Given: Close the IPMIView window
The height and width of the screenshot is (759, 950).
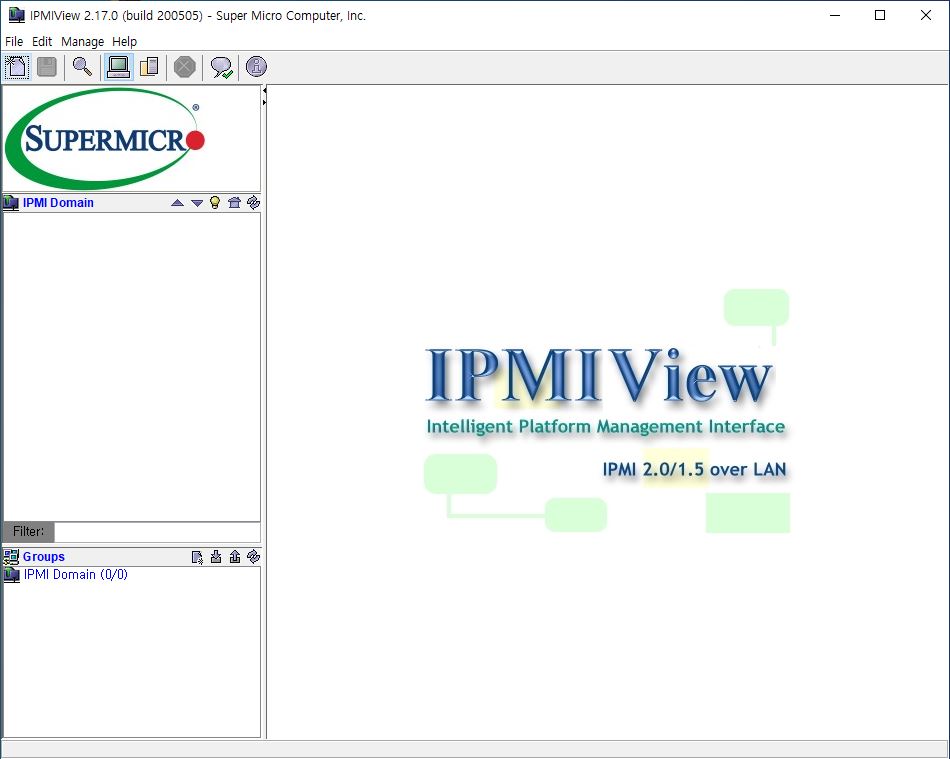Looking at the screenshot, I should 926,15.
